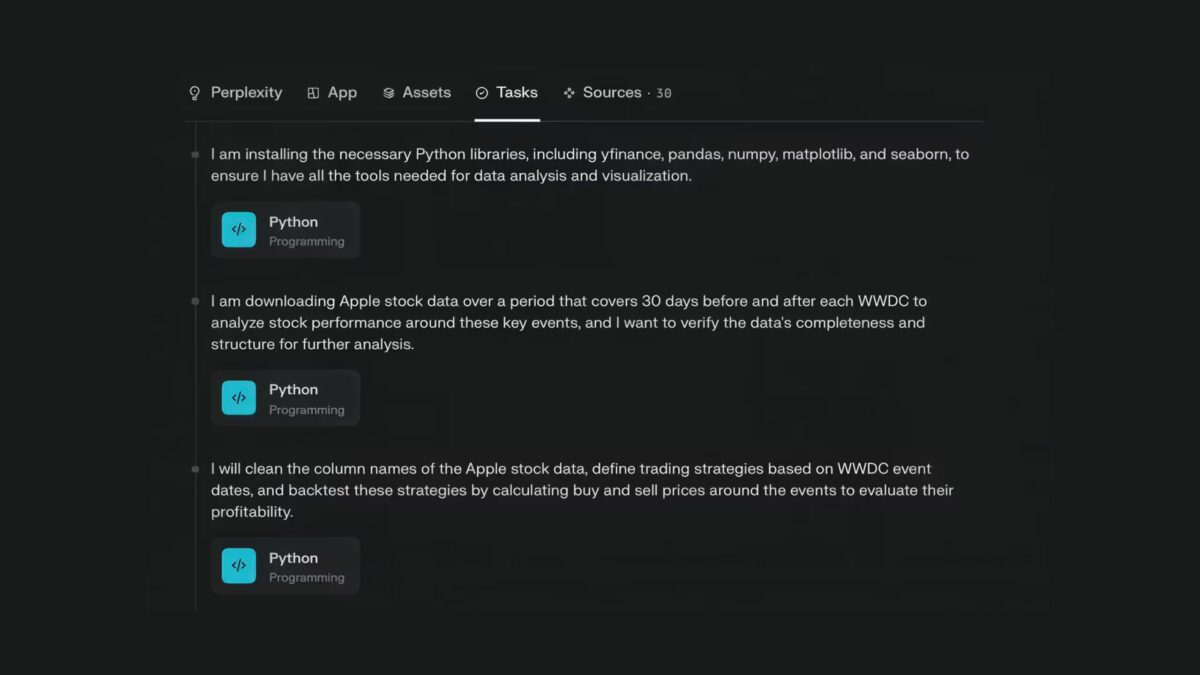Open the Assets tab label
Image resolution: width=1200 pixels, height=675 pixels.
tap(427, 93)
